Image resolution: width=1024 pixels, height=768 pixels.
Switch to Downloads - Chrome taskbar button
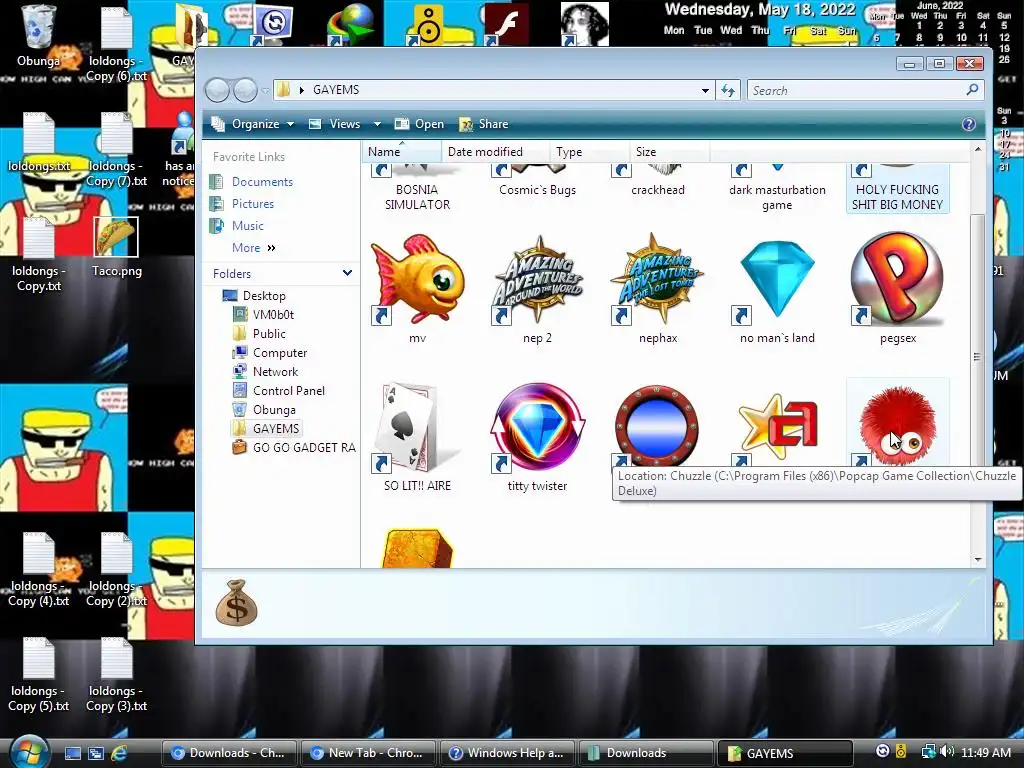[x=229, y=753]
